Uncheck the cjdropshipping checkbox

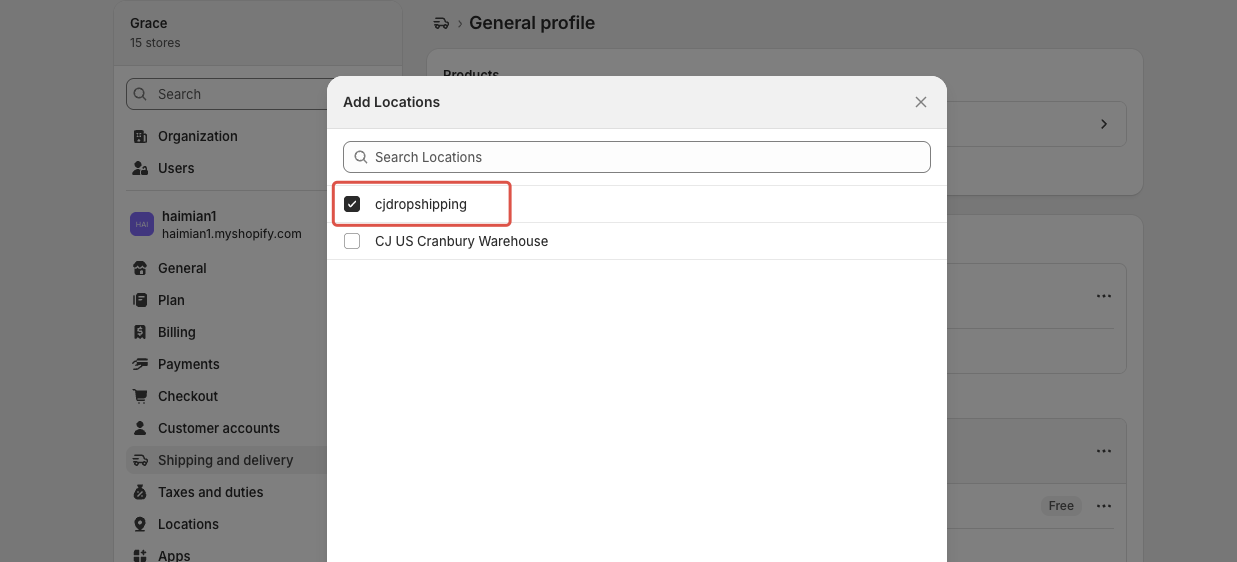point(352,204)
